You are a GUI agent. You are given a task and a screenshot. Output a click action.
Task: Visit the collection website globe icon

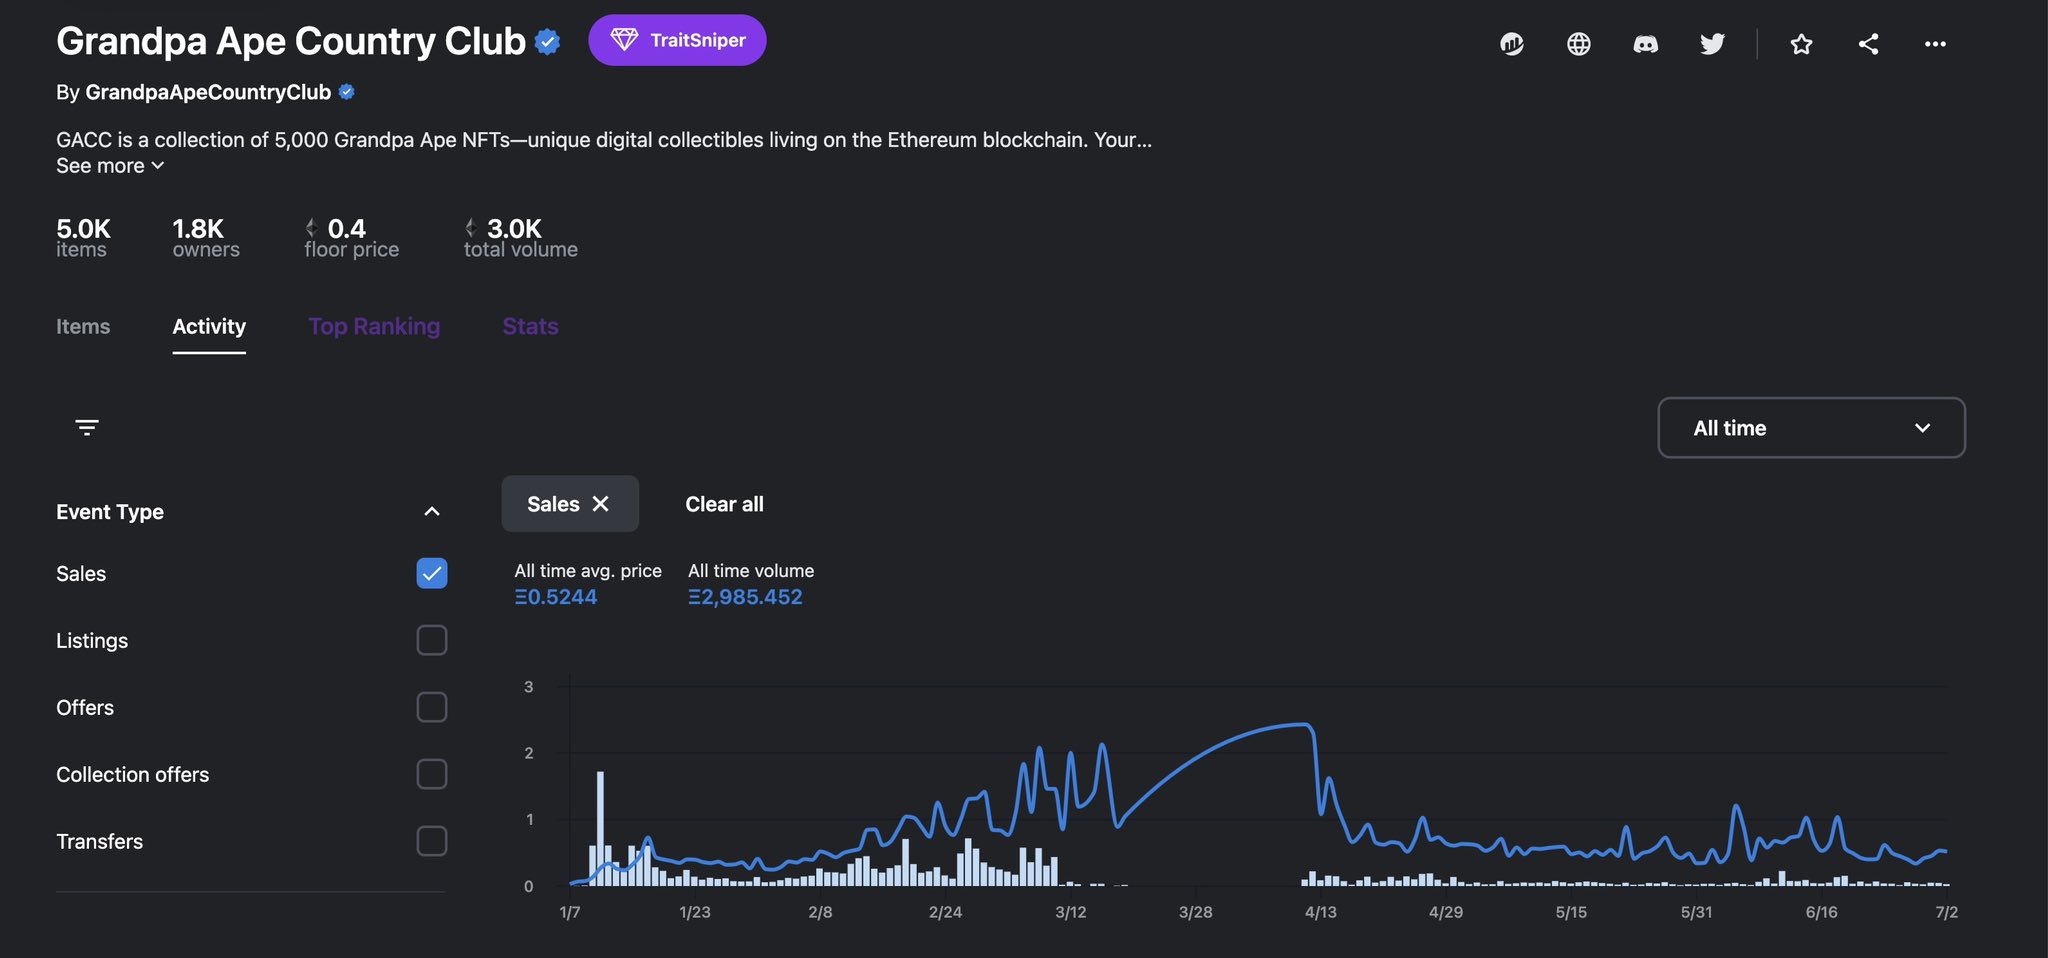pos(1578,44)
